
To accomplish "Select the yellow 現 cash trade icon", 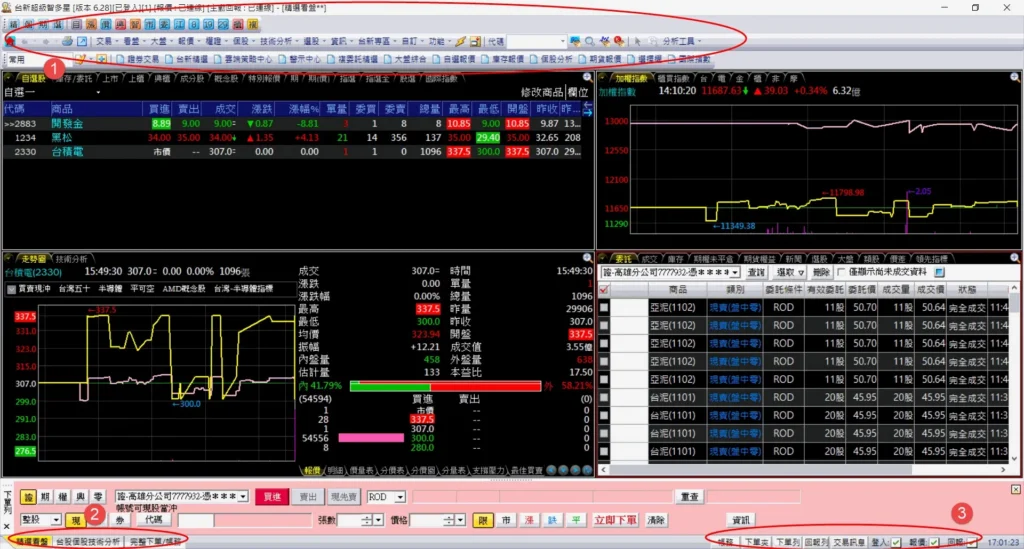I will coord(75,520).
